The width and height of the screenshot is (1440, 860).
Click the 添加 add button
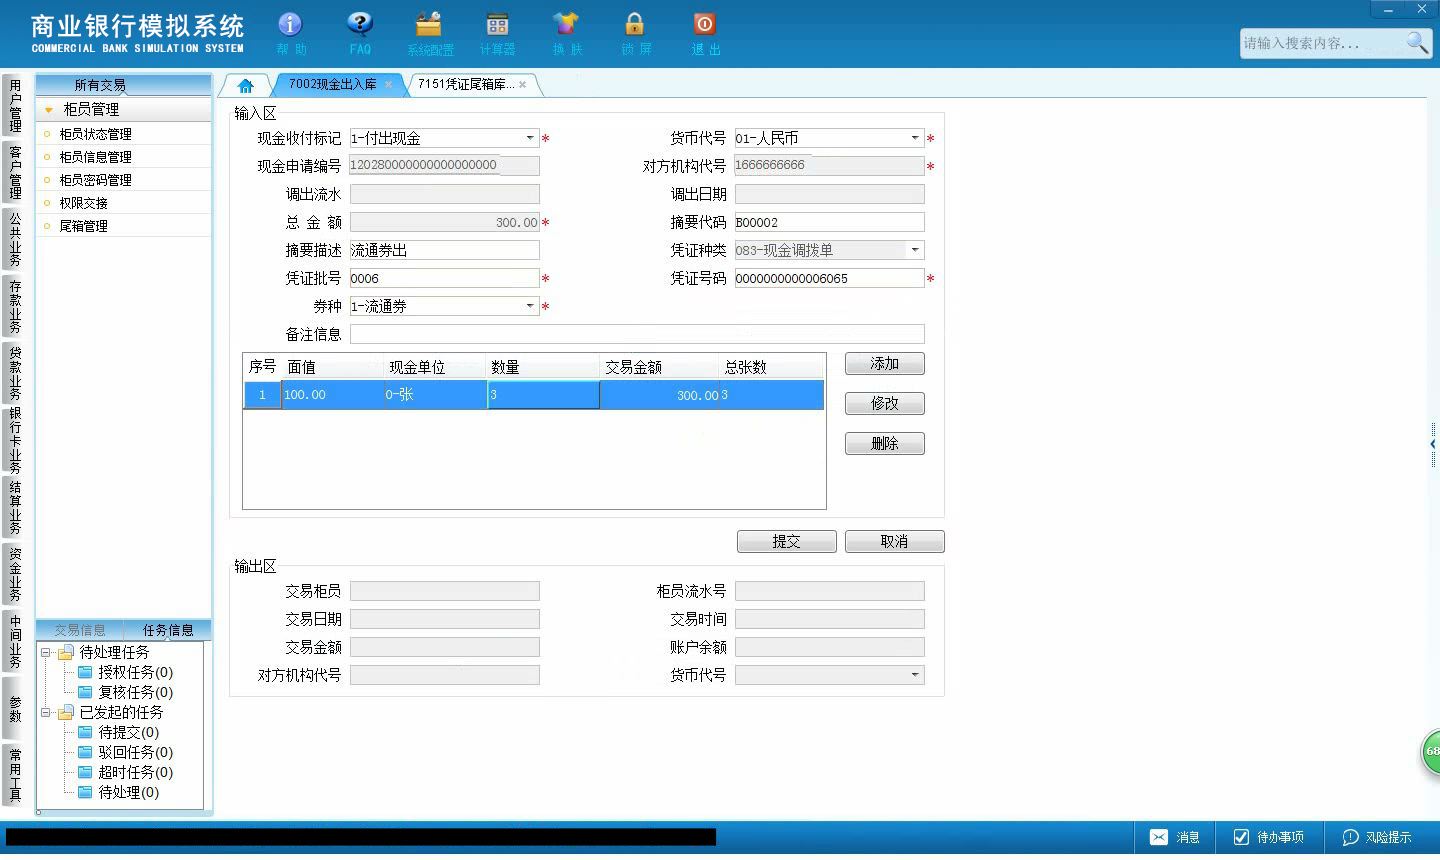coord(885,364)
